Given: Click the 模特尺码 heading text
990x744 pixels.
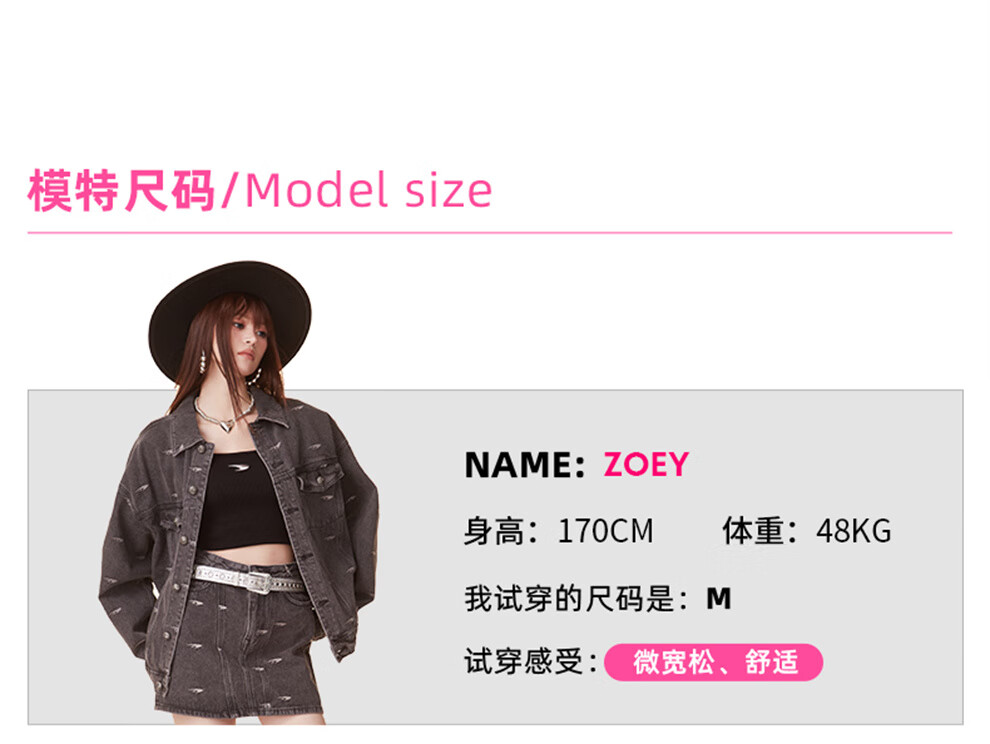Looking at the screenshot, I should pos(121,190).
